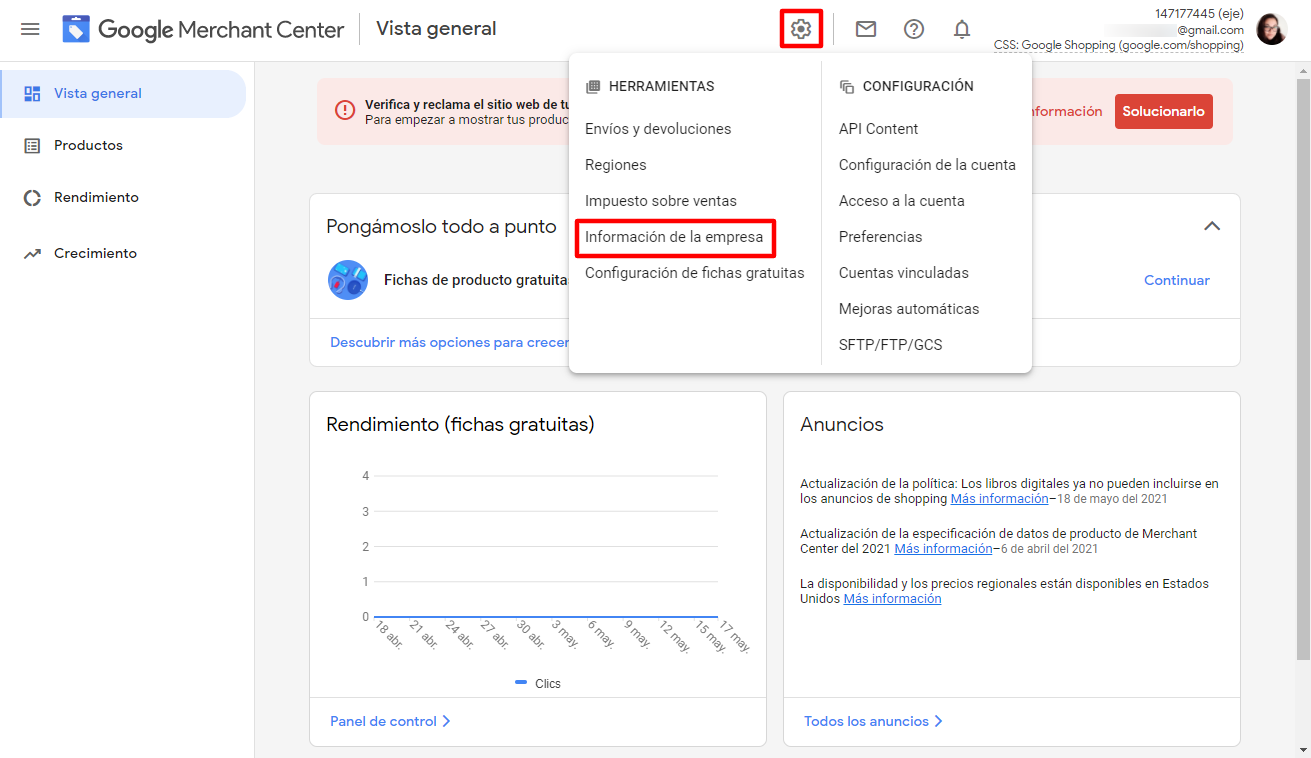Click the account ID 147177445 text
Image resolution: width=1311 pixels, height=758 pixels.
(1200, 14)
